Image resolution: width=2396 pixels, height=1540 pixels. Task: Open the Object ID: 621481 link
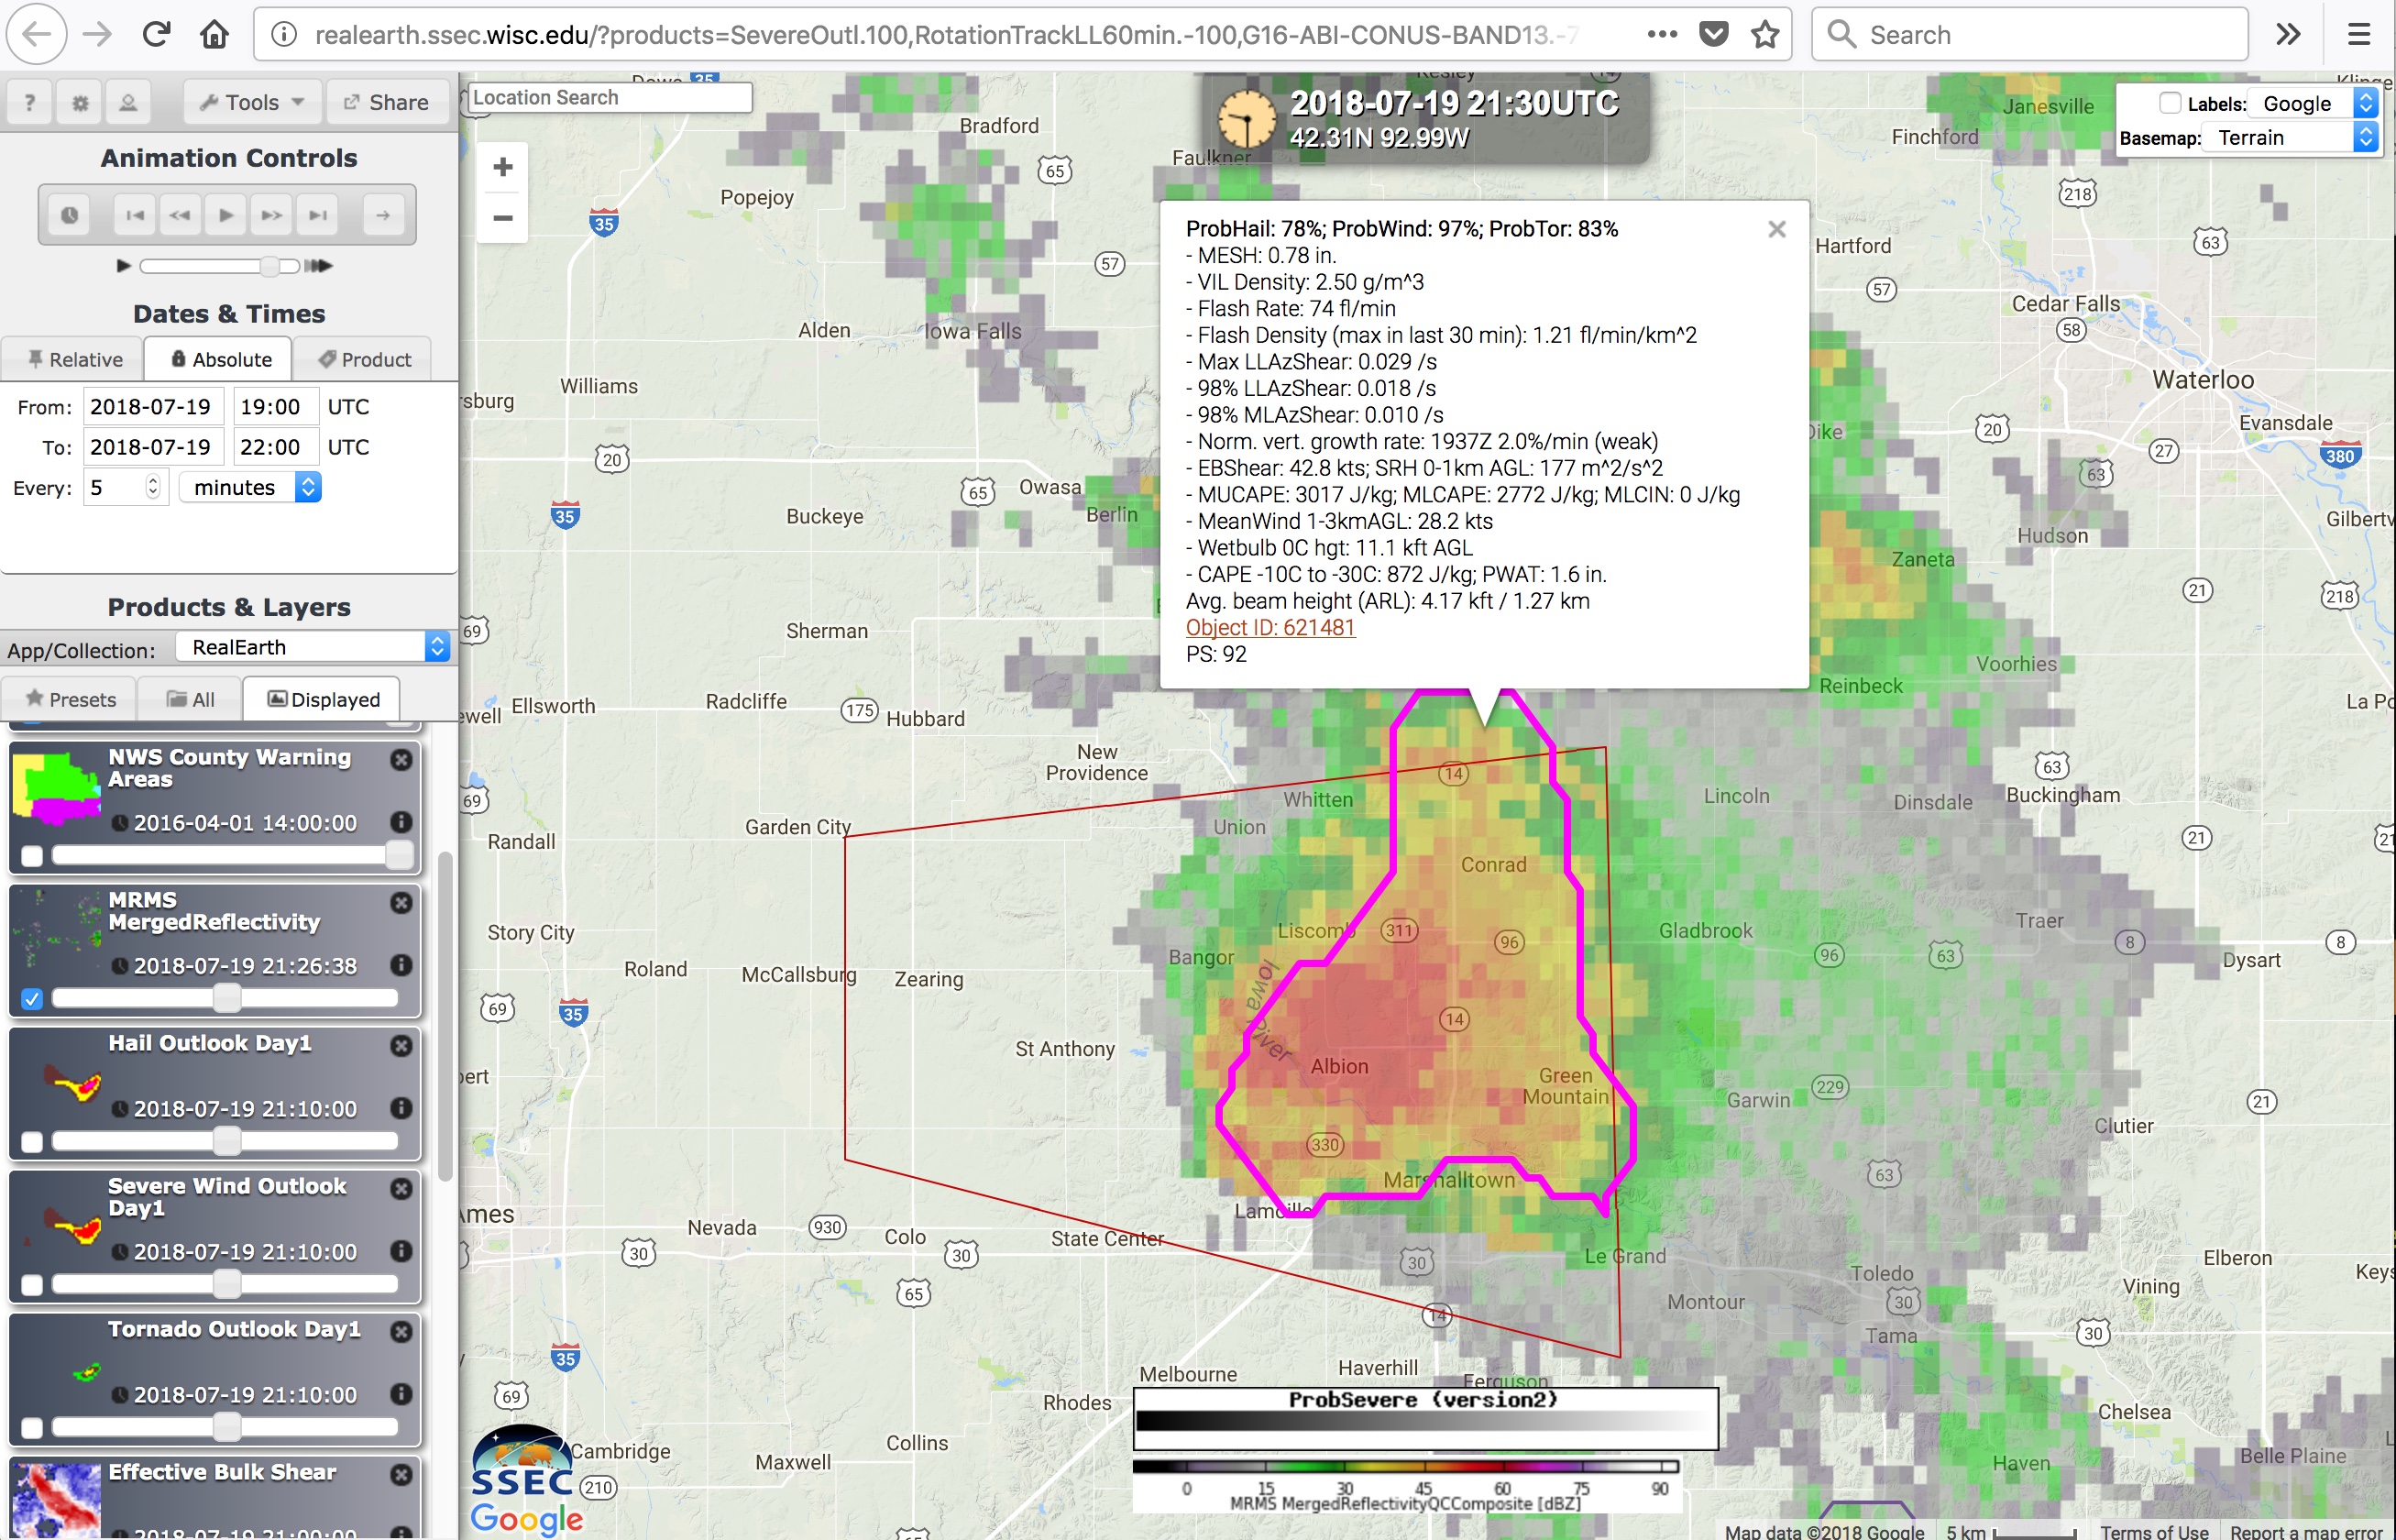point(1270,627)
